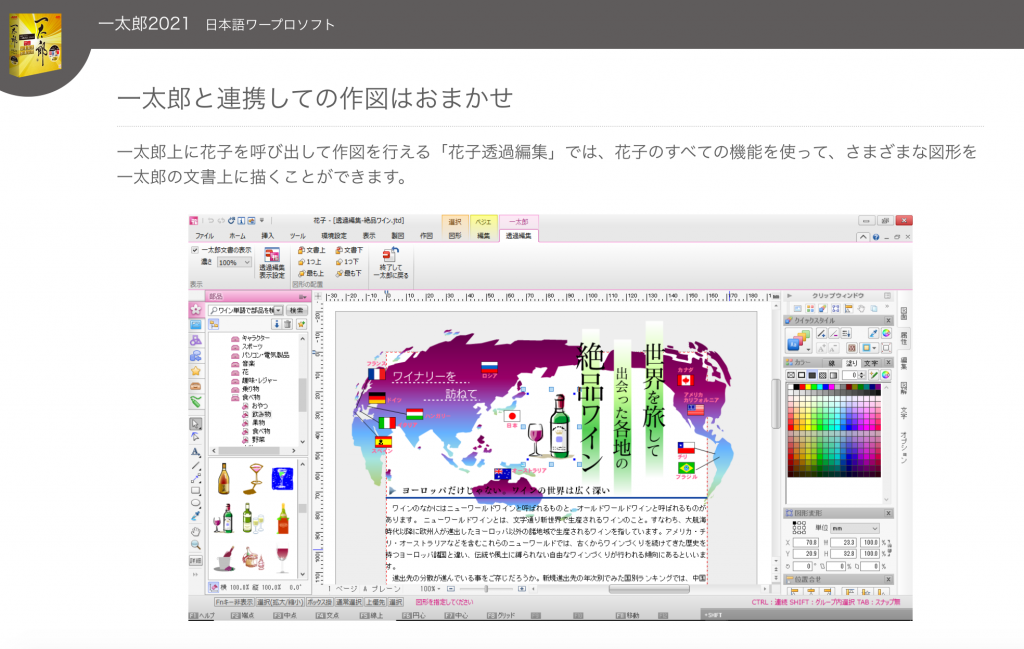This screenshot has width=1024, height=649.
Task: Select the star icon in left sidebar
Action: click(x=196, y=371)
